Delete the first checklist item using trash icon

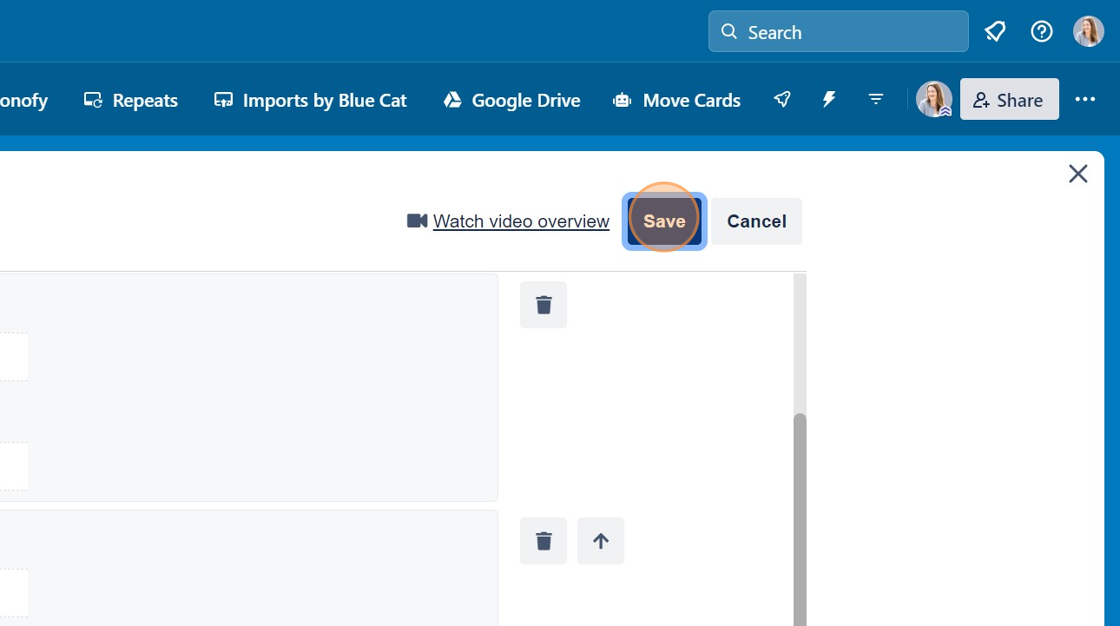(x=543, y=305)
